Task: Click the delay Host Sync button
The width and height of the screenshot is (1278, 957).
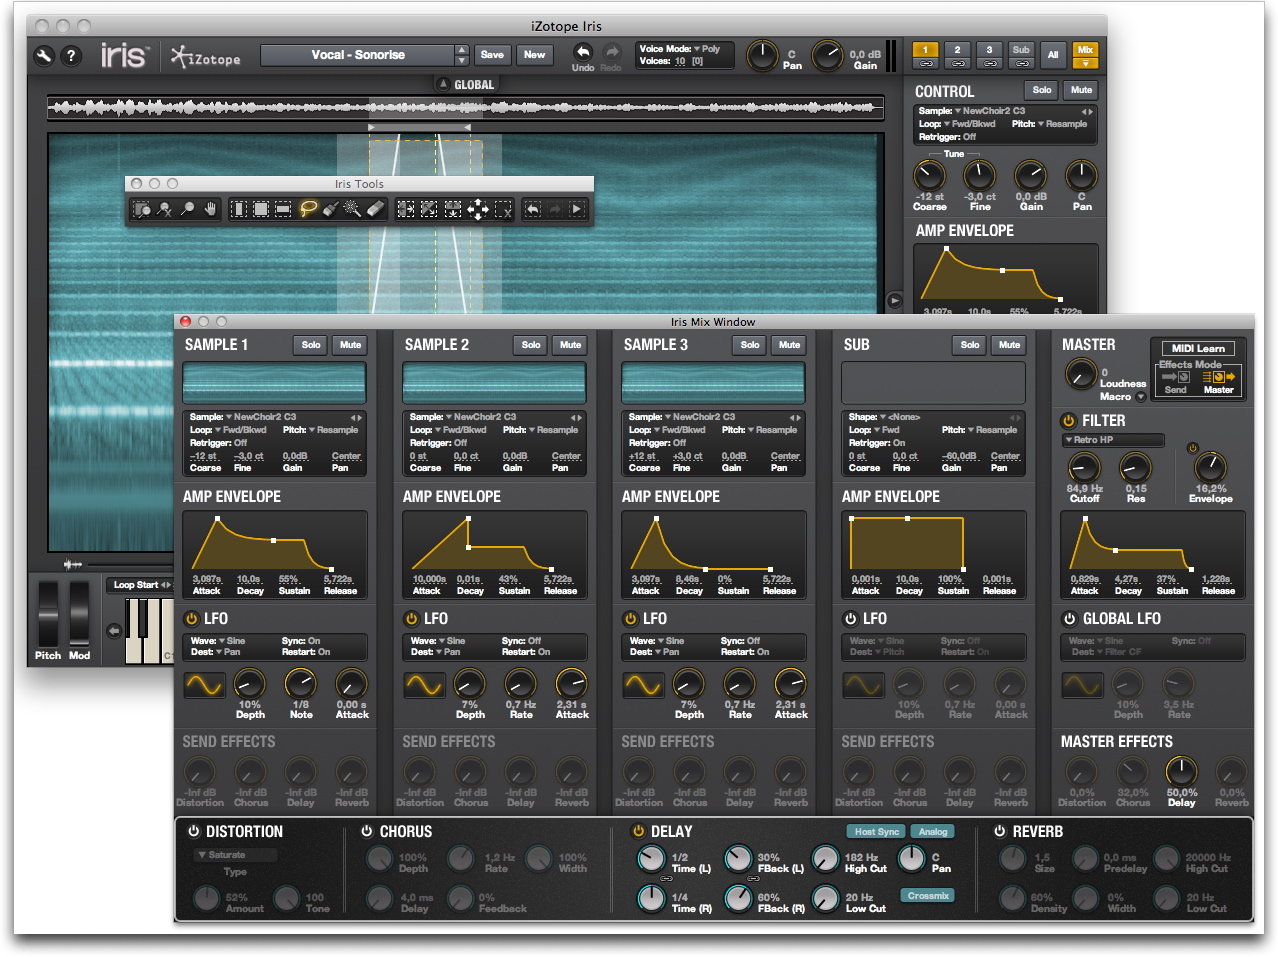Action: [x=877, y=832]
